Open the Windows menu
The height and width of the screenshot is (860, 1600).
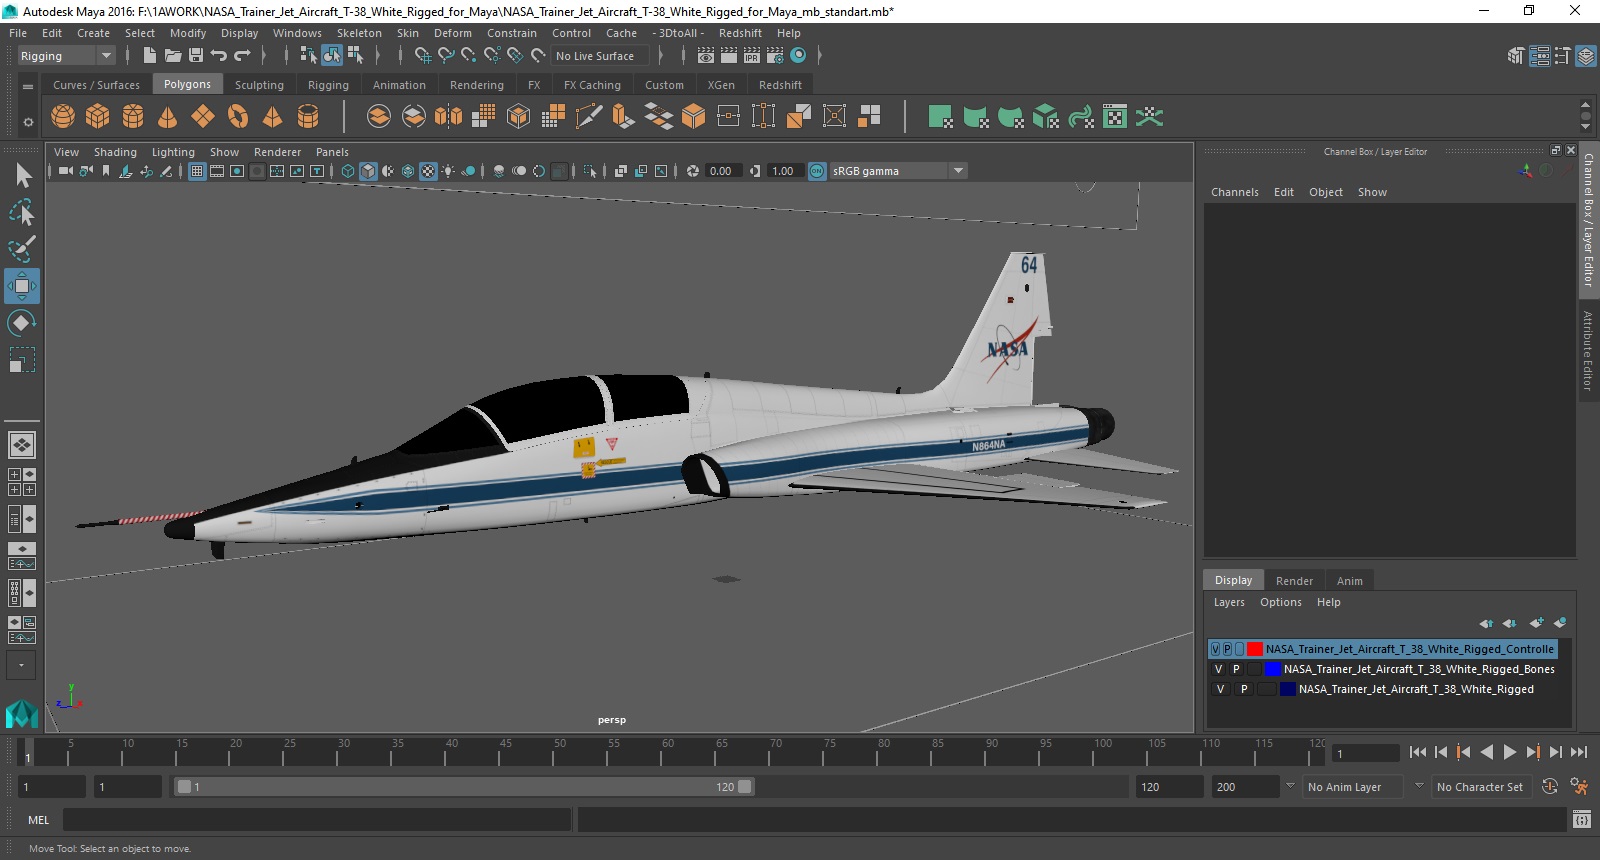tap(297, 33)
